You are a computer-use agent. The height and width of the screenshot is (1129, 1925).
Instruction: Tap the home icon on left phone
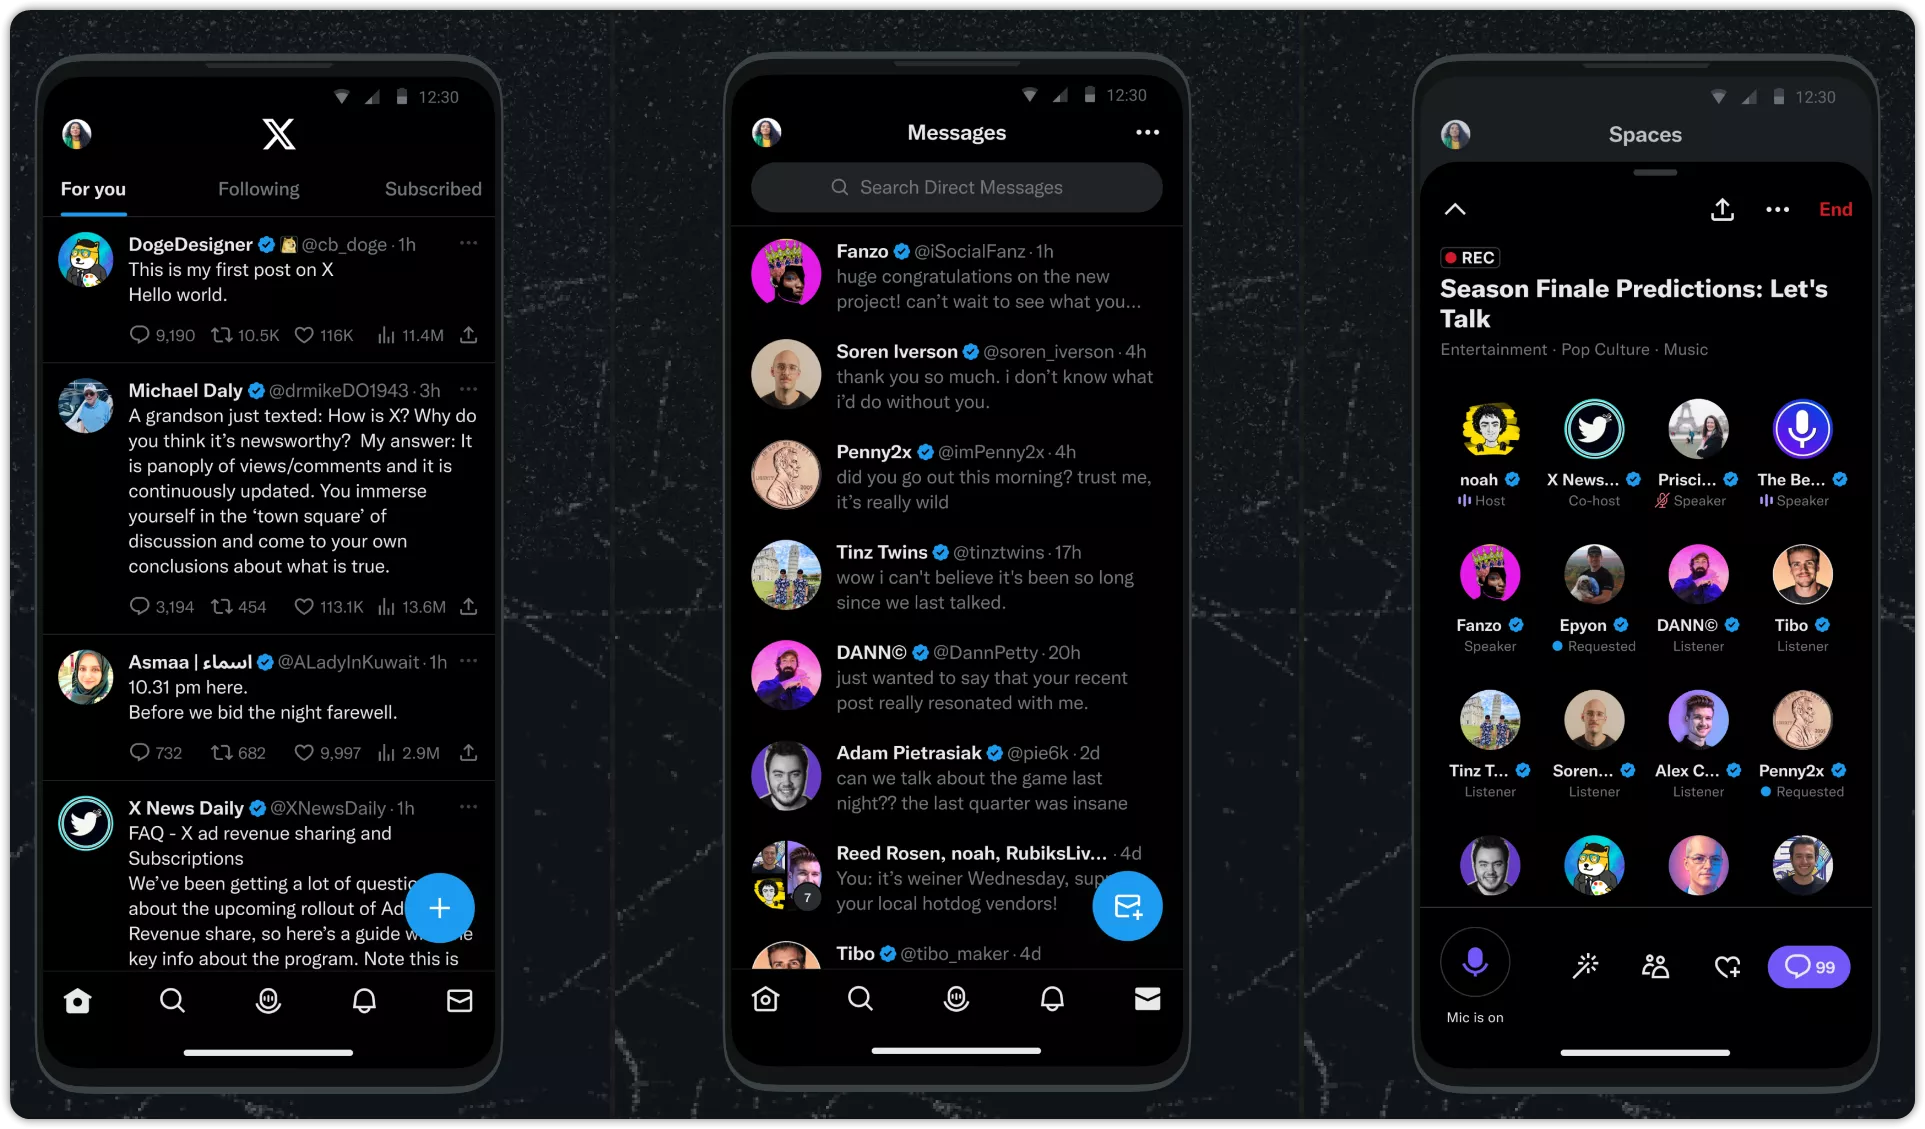(x=77, y=1000)
